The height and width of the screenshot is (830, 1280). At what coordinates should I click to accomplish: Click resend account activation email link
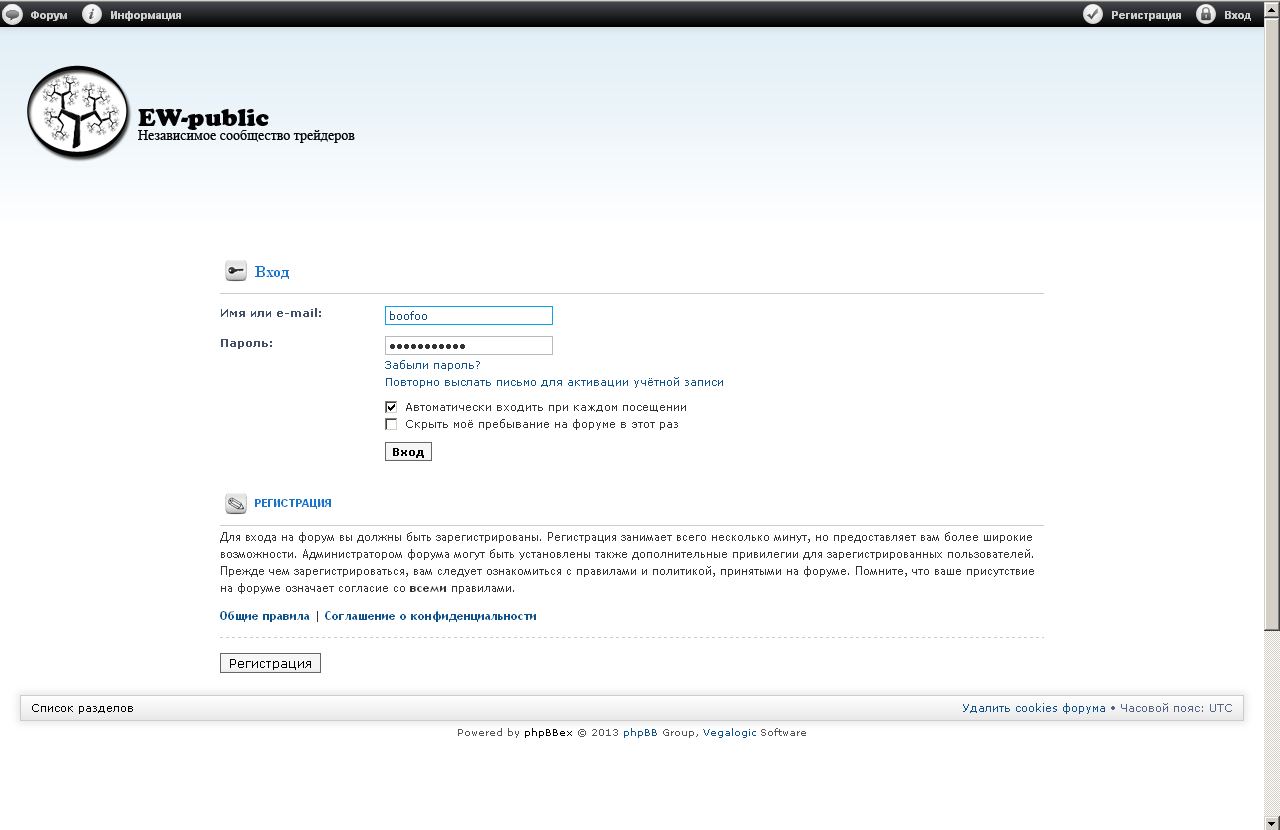pyautogui.click(x=554, y=382)
